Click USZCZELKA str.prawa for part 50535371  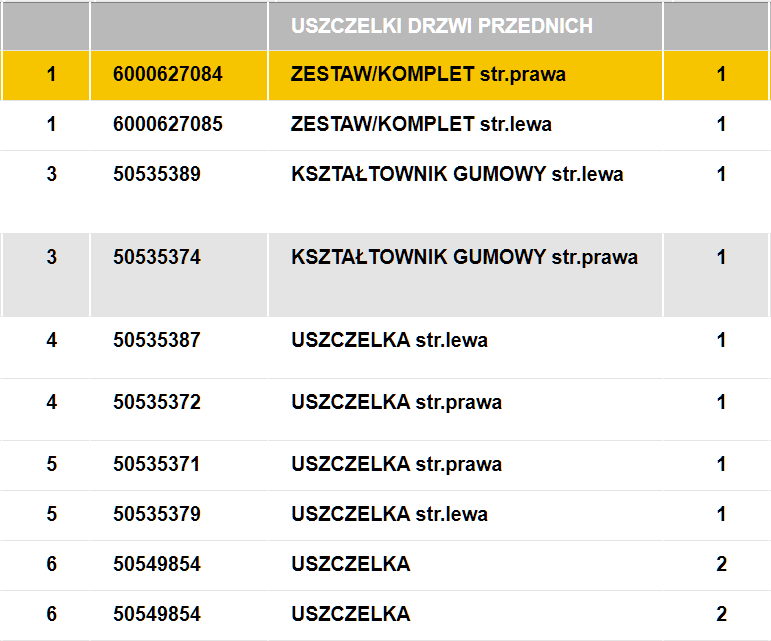[396, 465]
